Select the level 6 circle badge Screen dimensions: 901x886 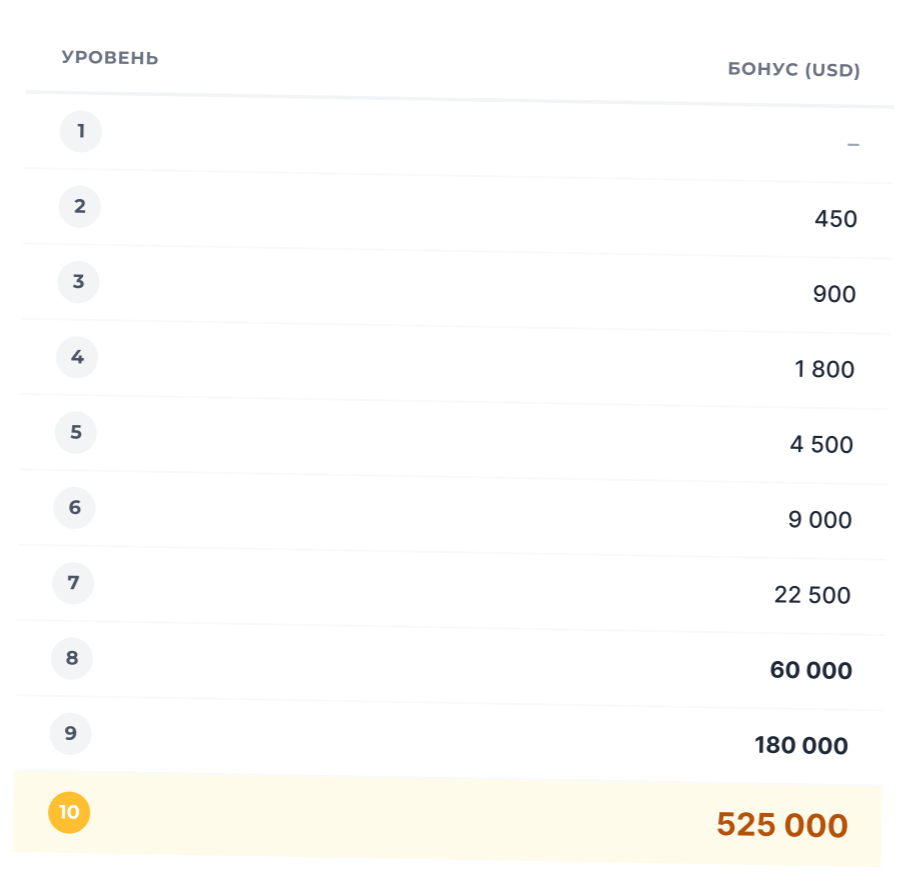[x=75, y=507]
